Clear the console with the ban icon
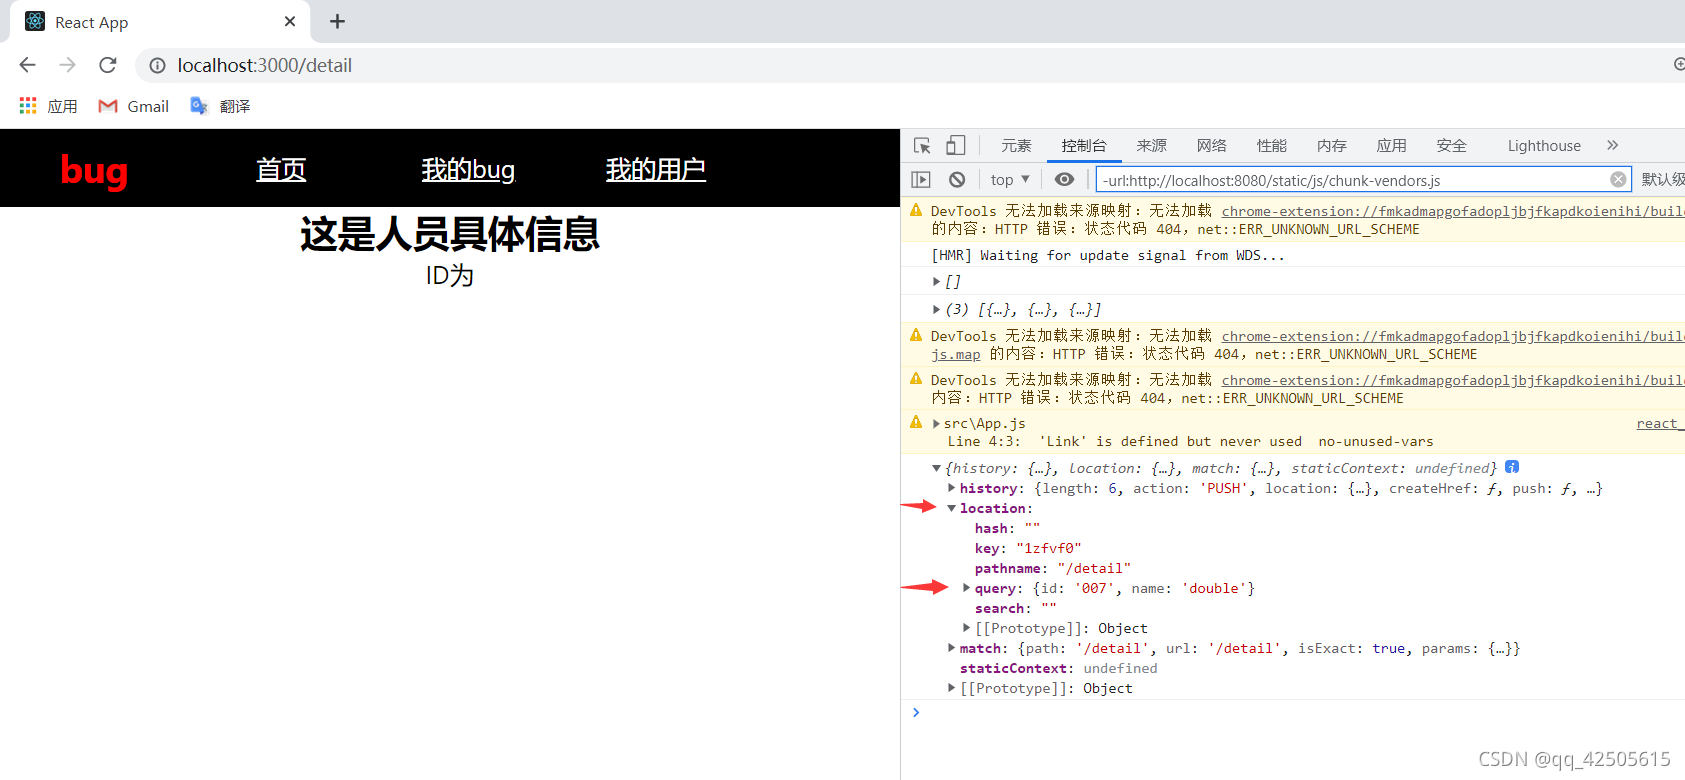 [x=957, y=180]
